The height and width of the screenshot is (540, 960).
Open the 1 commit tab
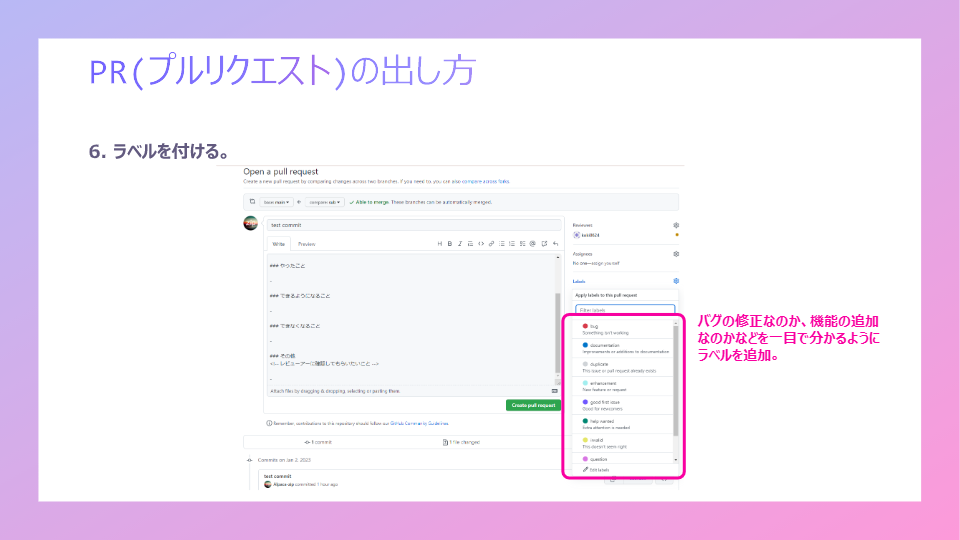tap(318, 442)
